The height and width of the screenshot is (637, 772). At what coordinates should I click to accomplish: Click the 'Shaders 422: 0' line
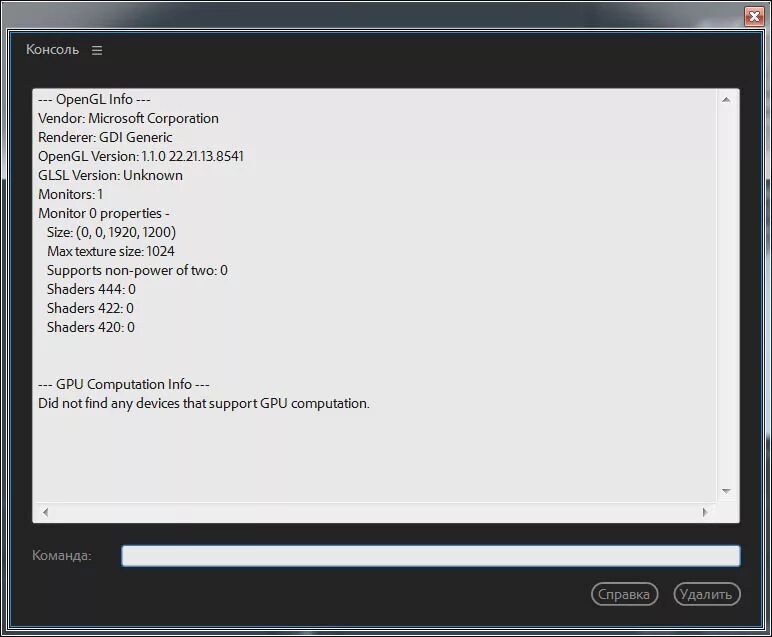[90, 308]
